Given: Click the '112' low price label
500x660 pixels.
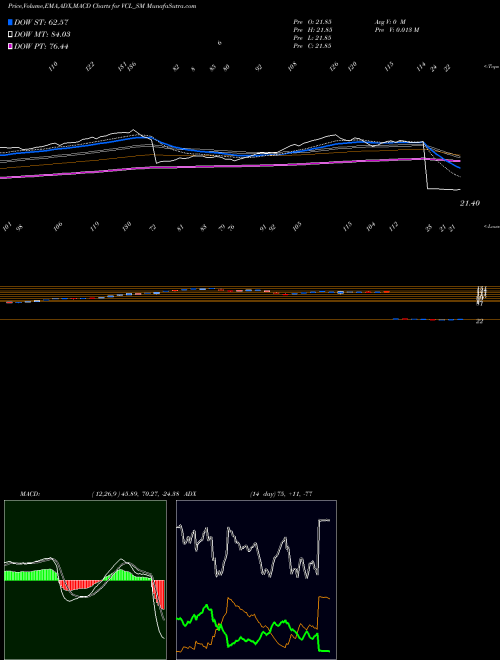Looking at the screenshot, I should coord(394,226).
